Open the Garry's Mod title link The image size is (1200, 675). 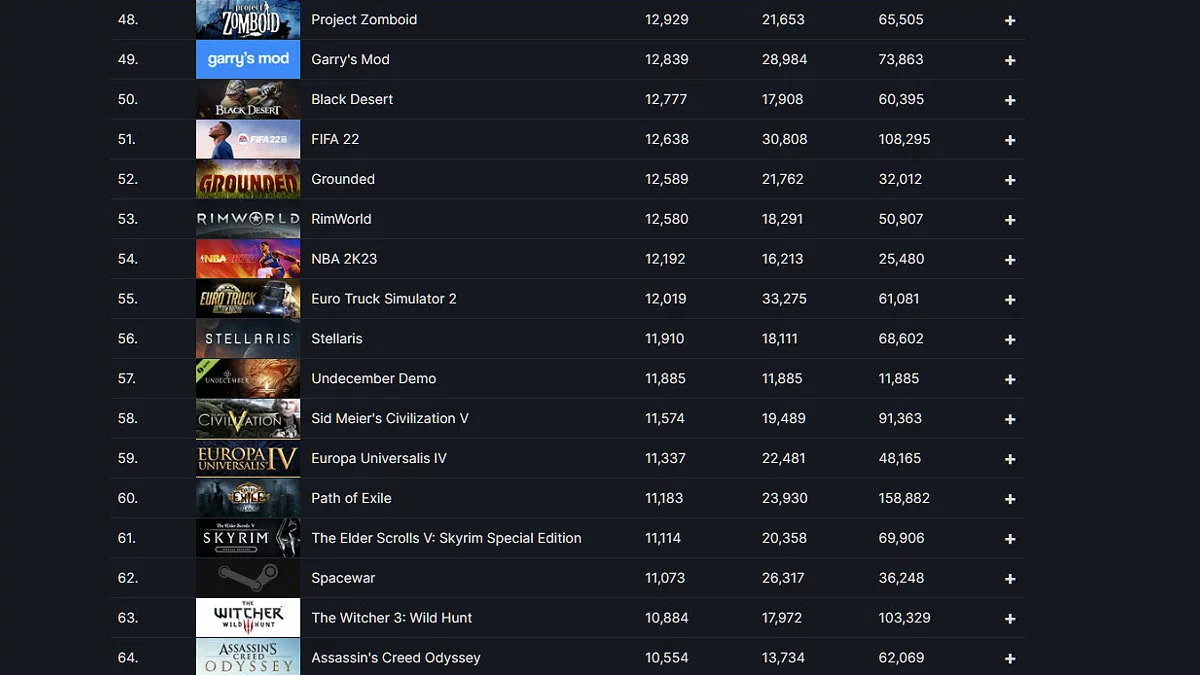(x=350, y=60)
